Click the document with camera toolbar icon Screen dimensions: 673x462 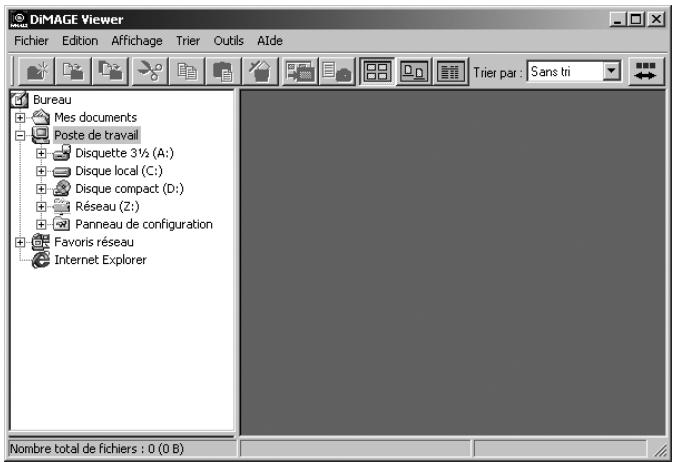point(336,71)
